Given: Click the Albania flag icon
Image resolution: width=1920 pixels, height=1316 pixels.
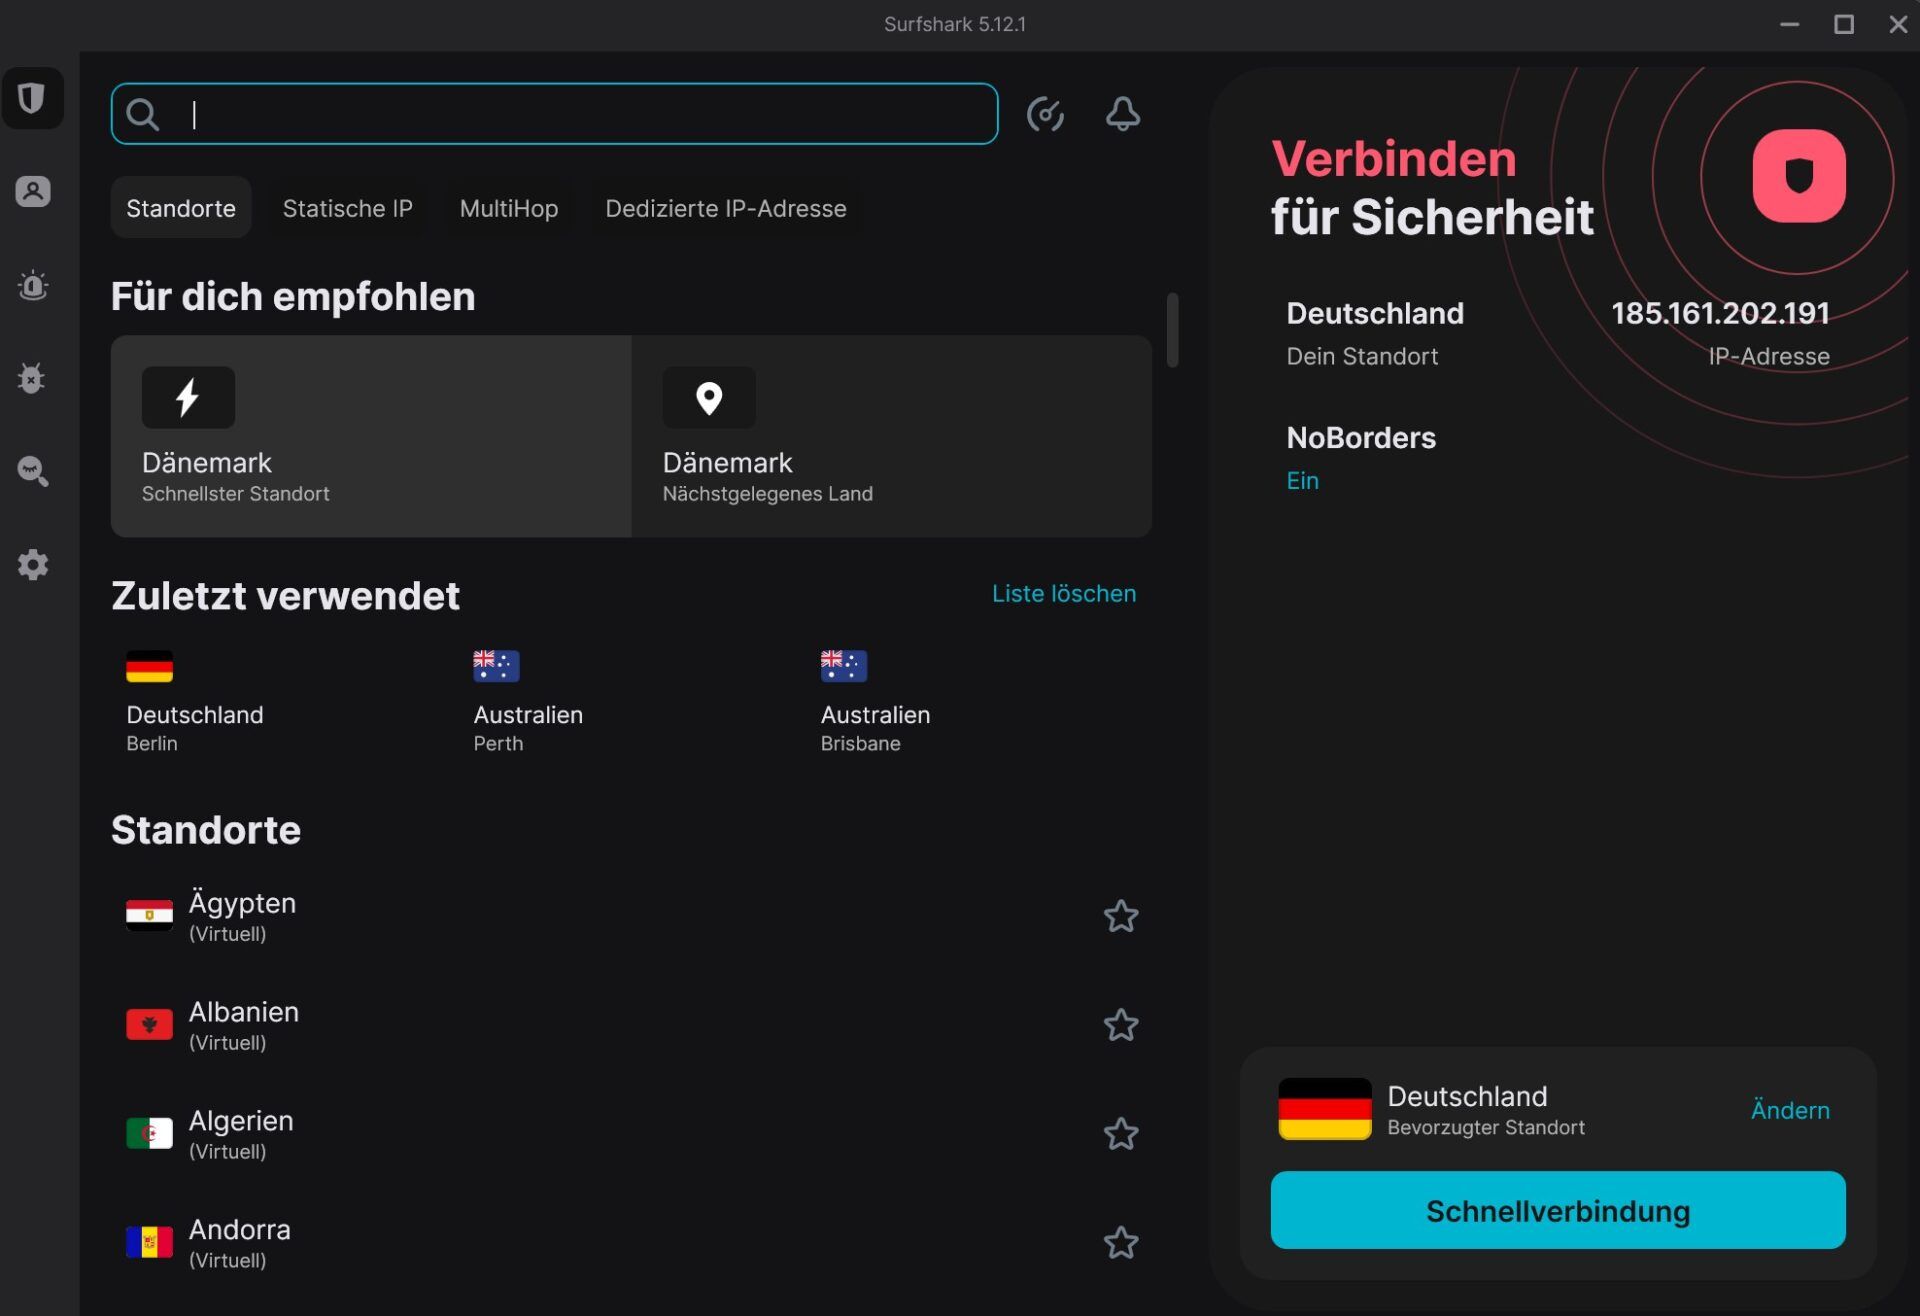Looking at the screenshot, I should tap(149, 1024).
